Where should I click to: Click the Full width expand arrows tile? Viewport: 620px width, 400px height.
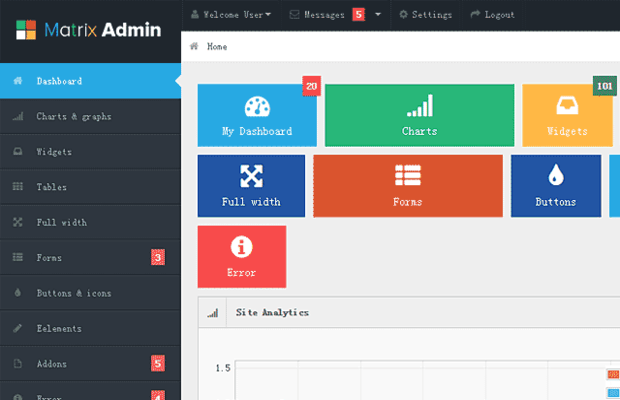tap(251, 186)
